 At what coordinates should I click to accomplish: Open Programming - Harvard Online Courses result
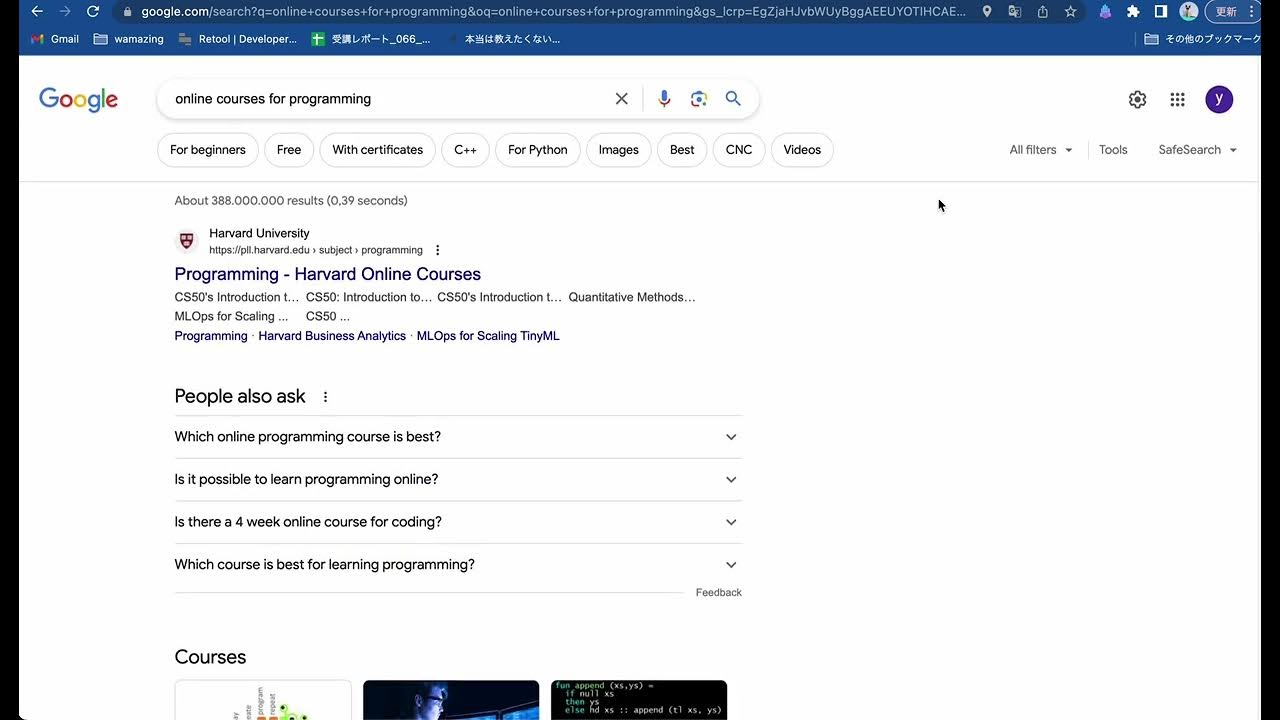pos(328,274)
